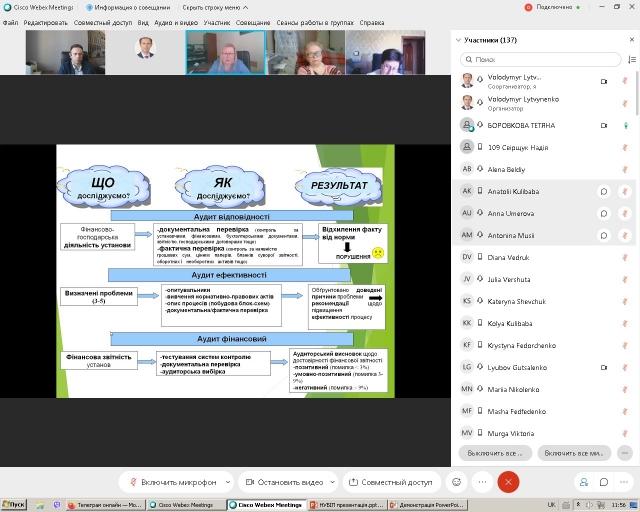Click Выключить все mute-all button
Viewport: 640px width, 512px height.
click(x=495, y=453)
